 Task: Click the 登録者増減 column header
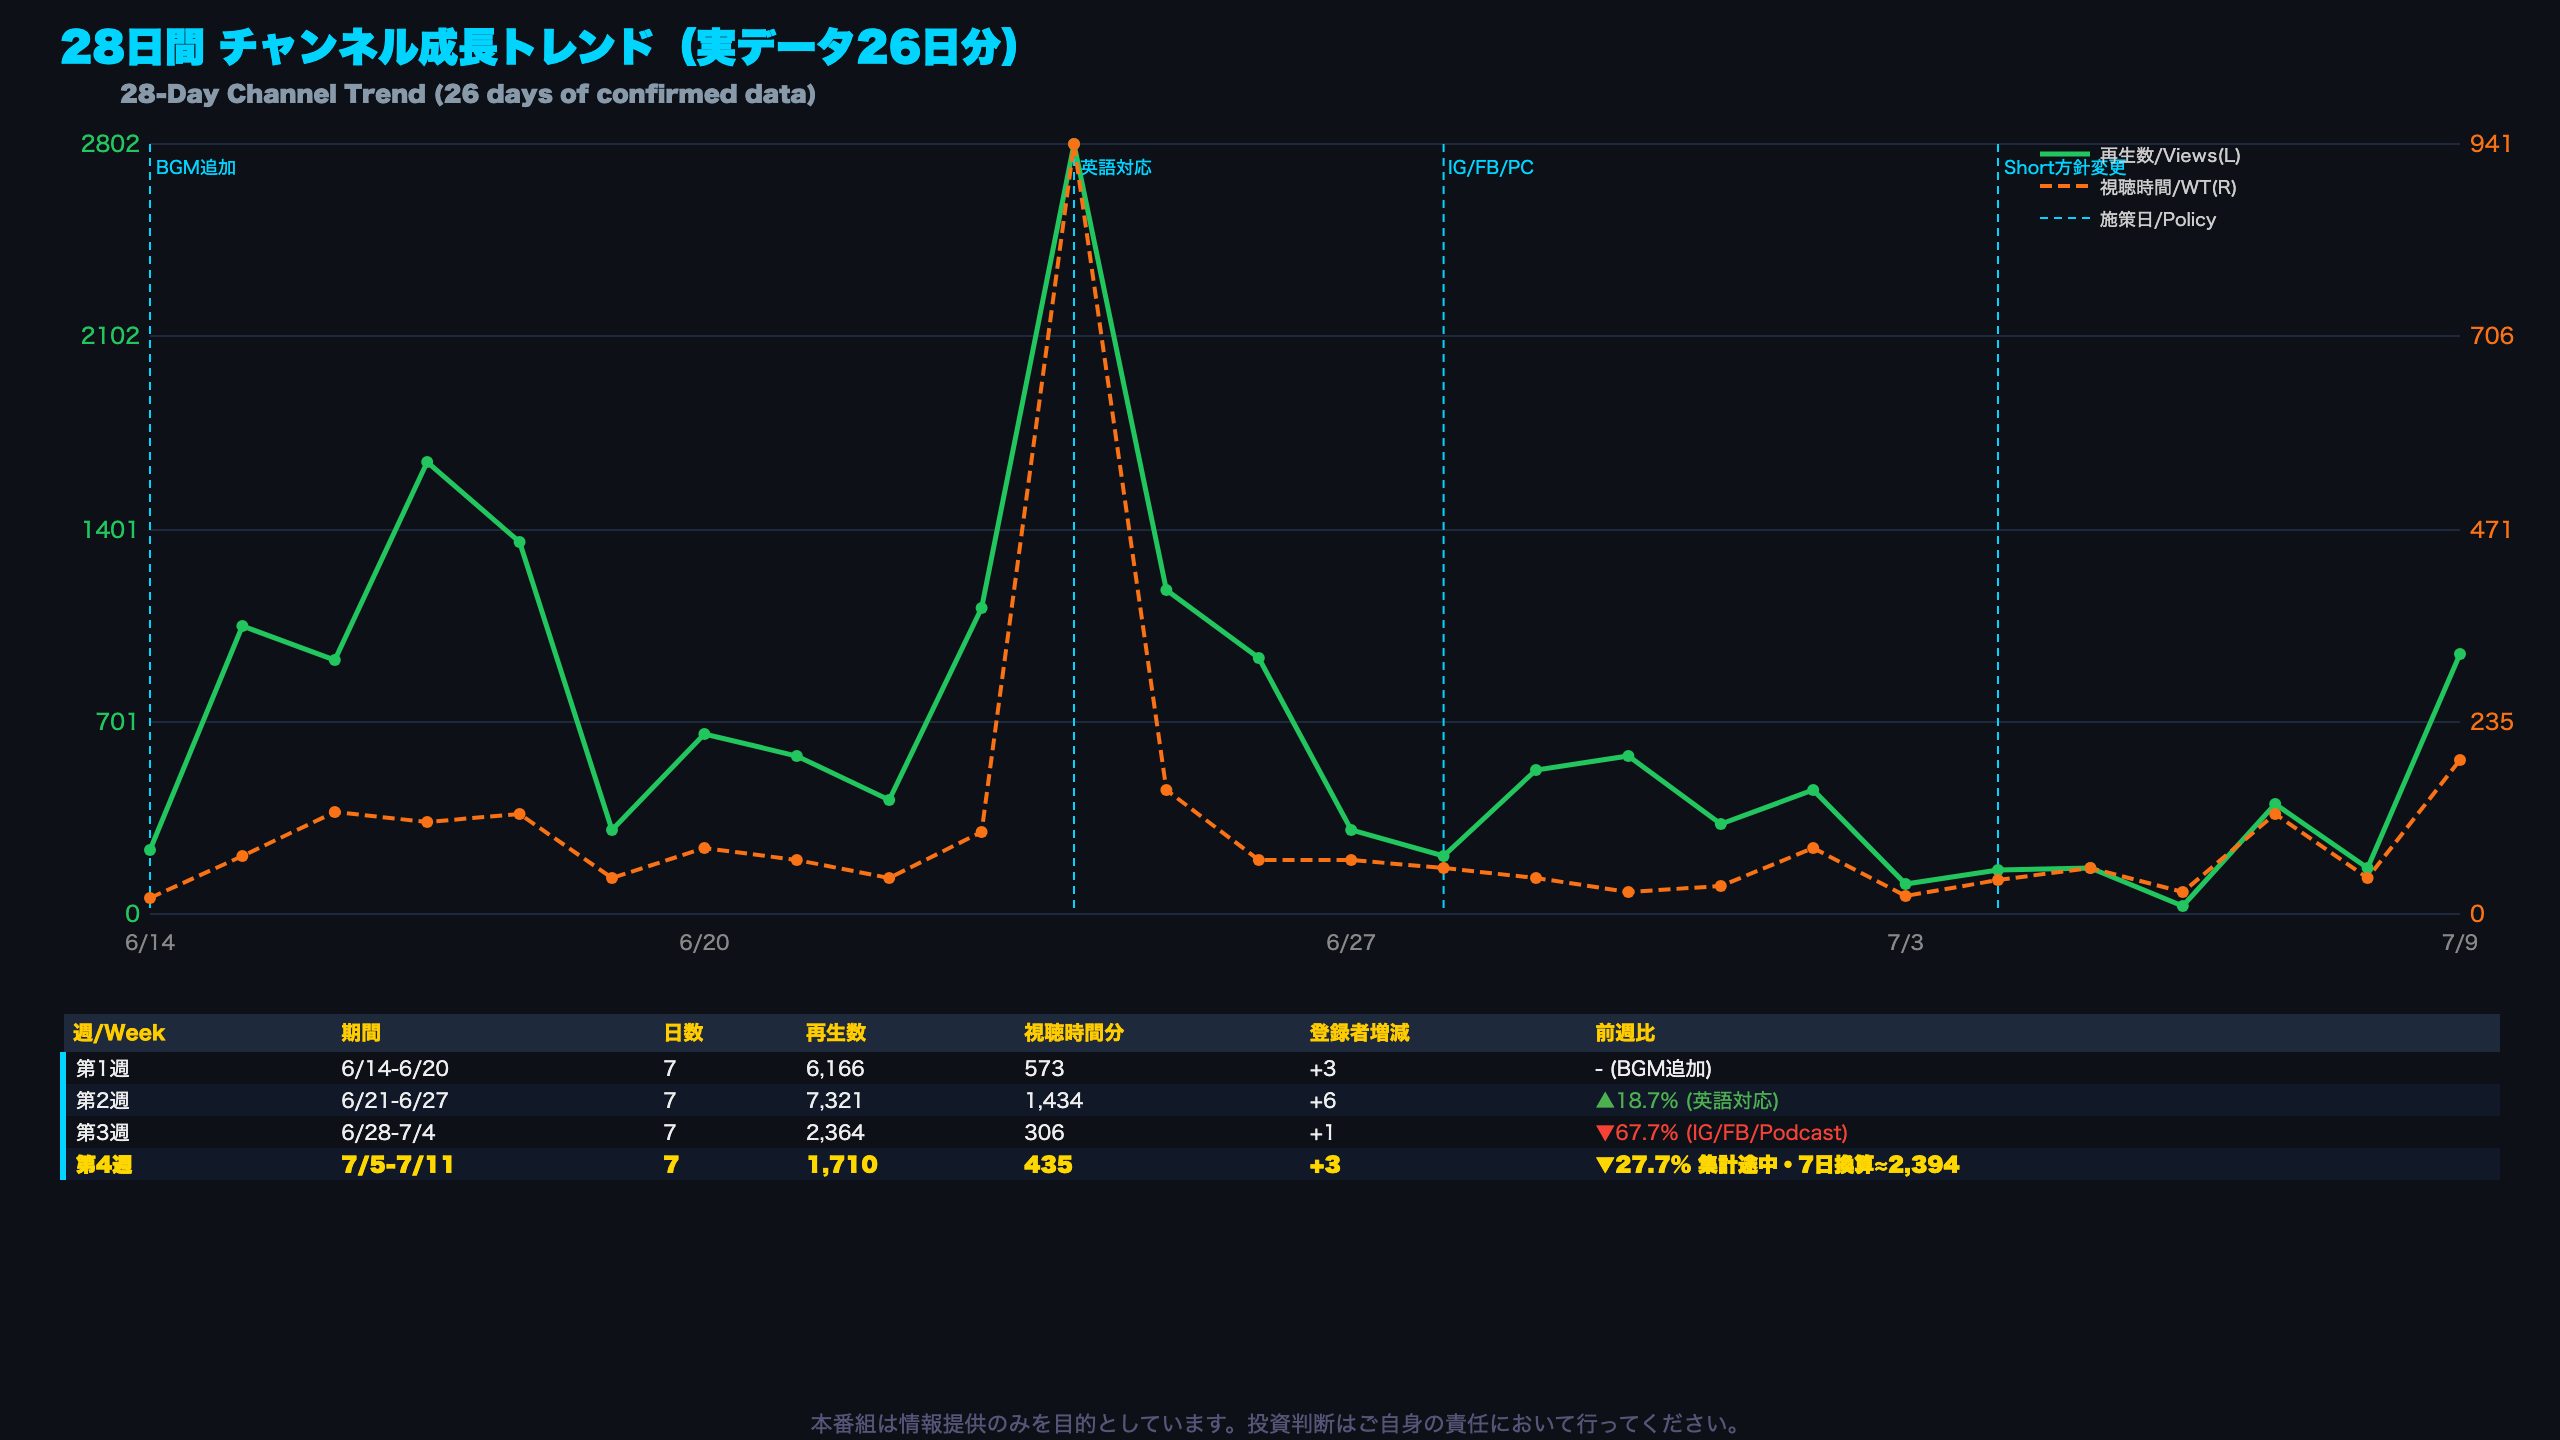pyautogui.click(x=1359, y=1033)
